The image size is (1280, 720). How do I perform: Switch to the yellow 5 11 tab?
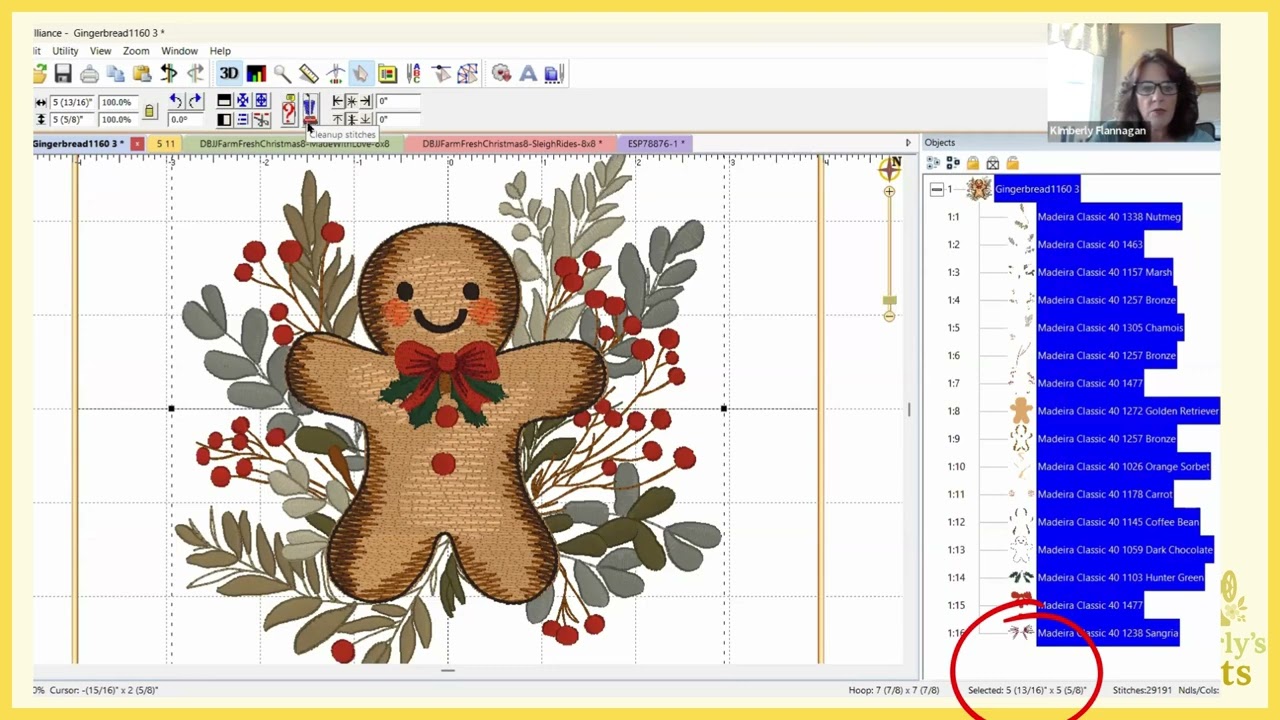tap(166, 144)
